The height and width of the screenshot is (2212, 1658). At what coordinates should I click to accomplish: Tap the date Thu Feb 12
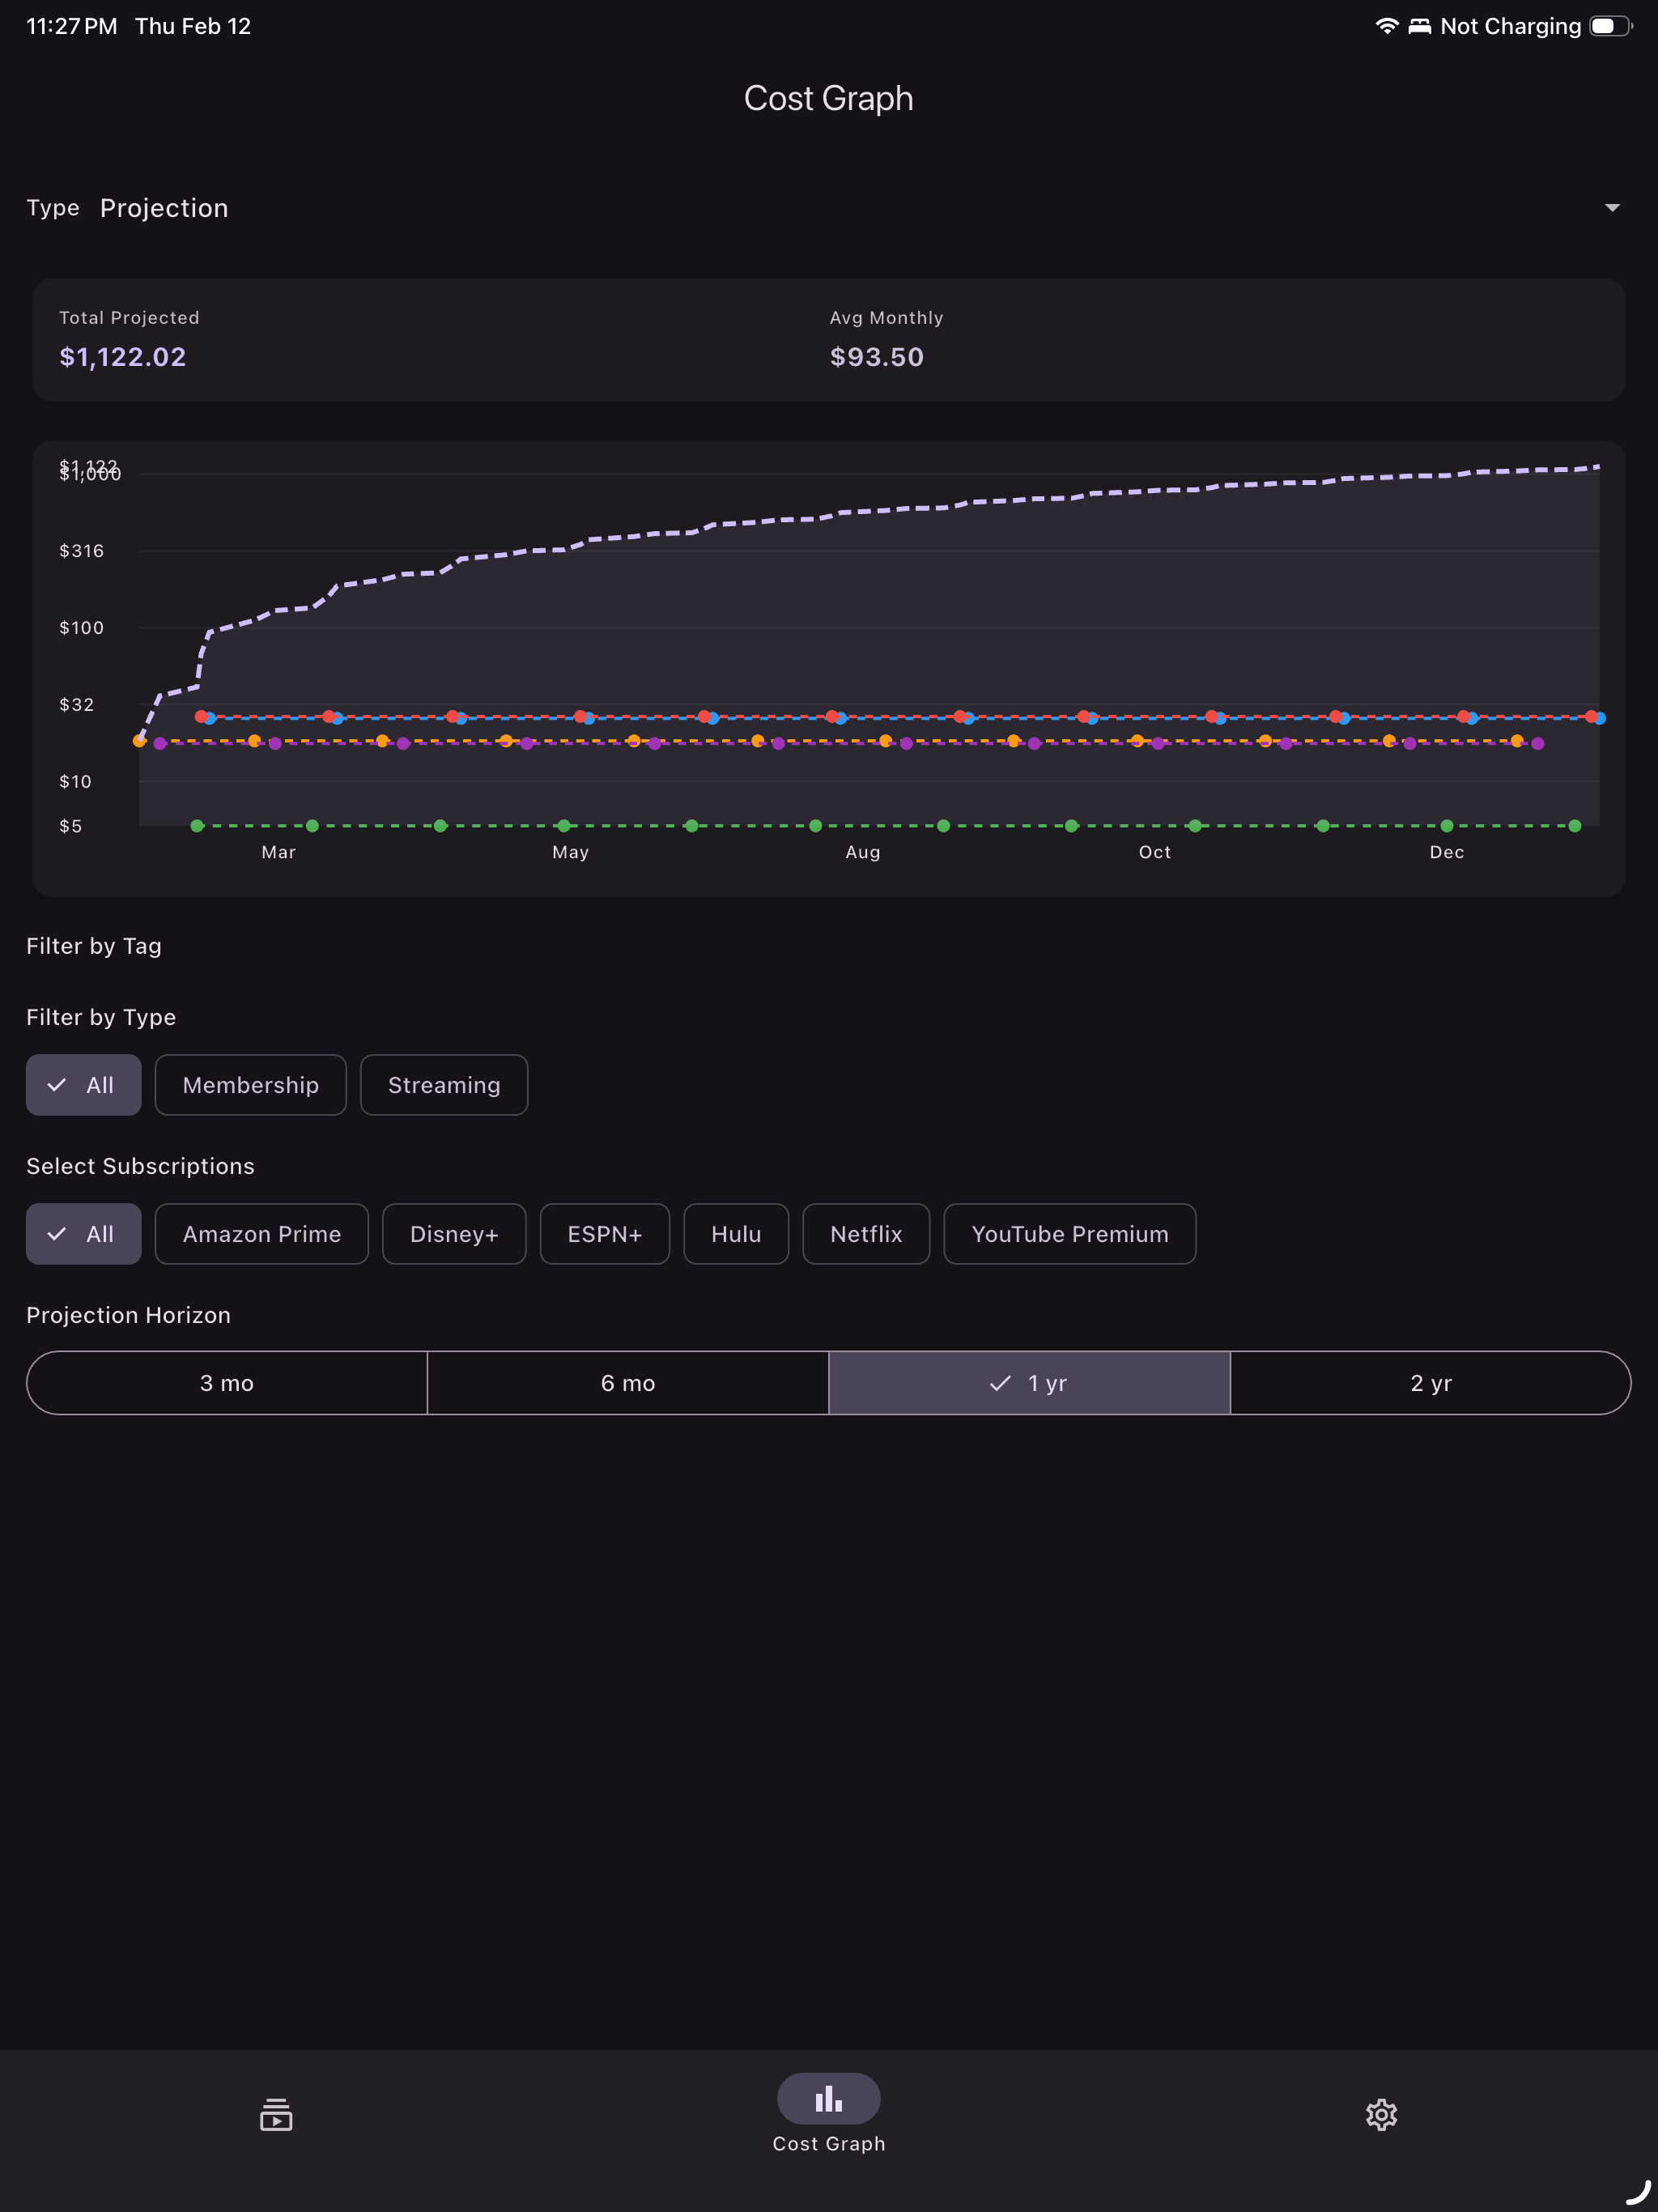click(x=193, y=26)
